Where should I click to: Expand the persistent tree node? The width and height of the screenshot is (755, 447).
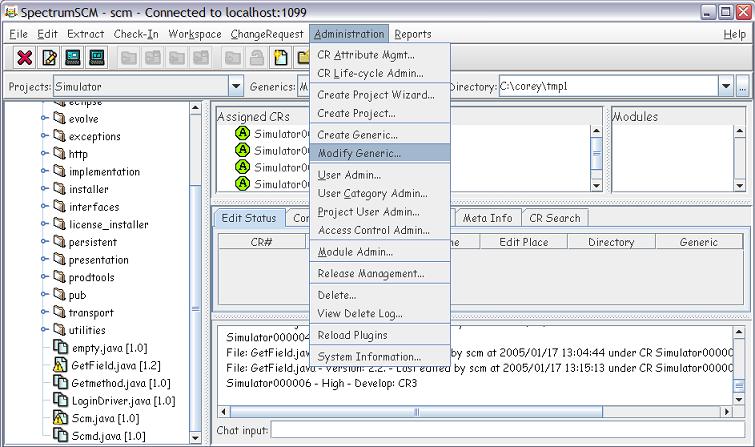[x=44, y=241]
